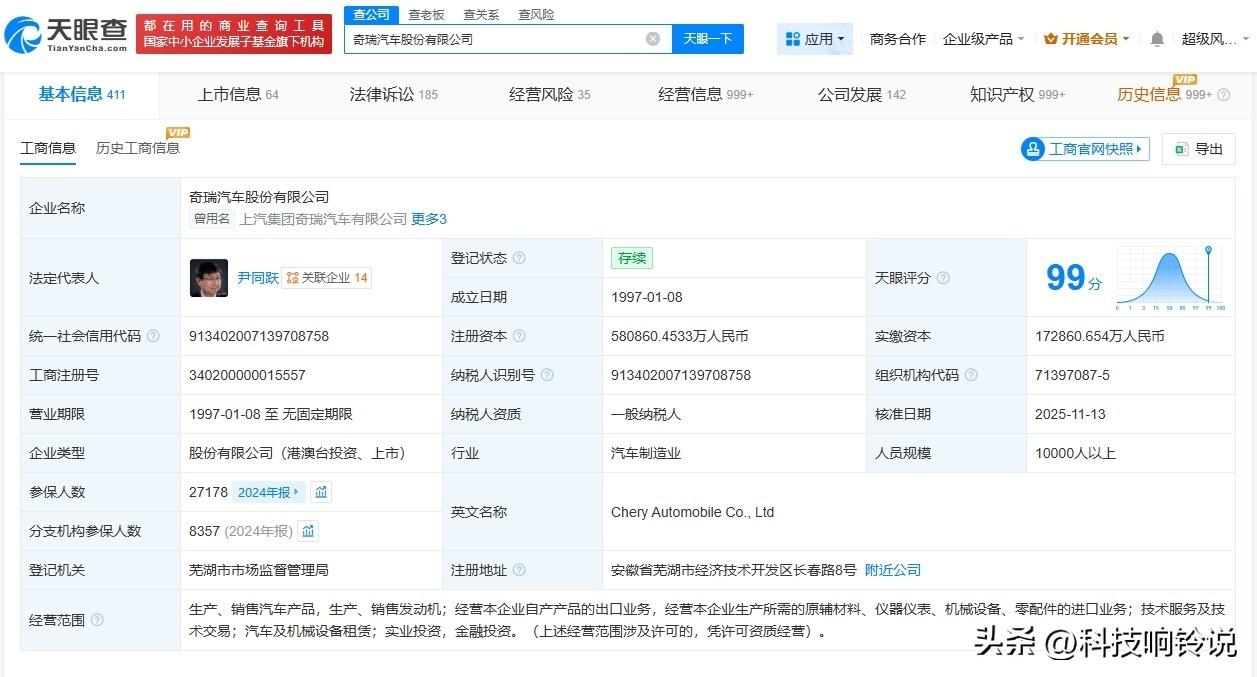Viewport: 1257px width, 677px height.
Task: Select the 查关系 search tab
Action: (481, 15)
